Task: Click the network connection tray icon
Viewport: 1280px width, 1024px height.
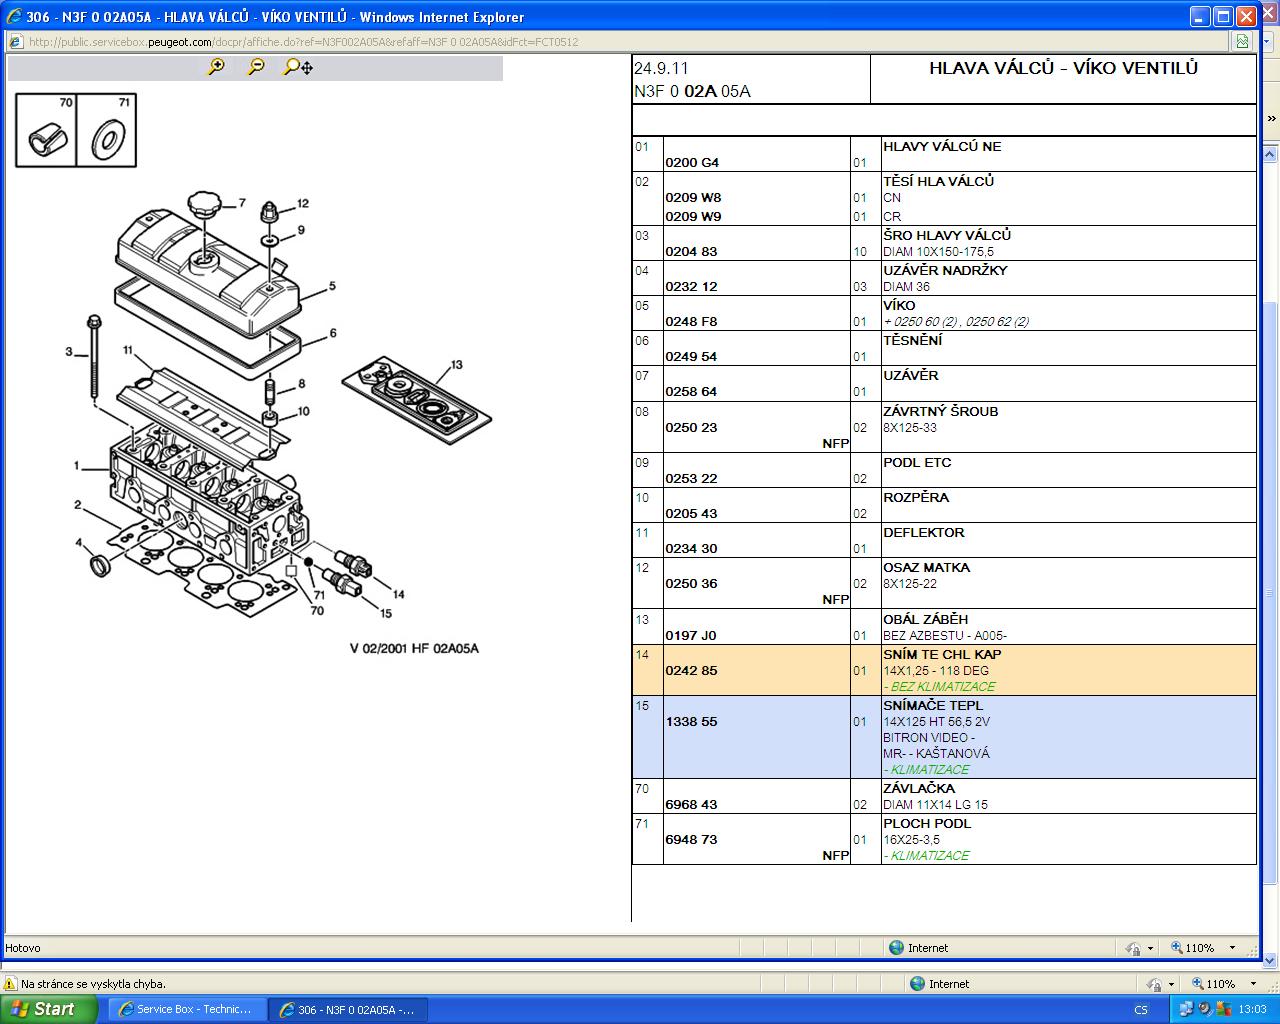Action: 1186,1009
